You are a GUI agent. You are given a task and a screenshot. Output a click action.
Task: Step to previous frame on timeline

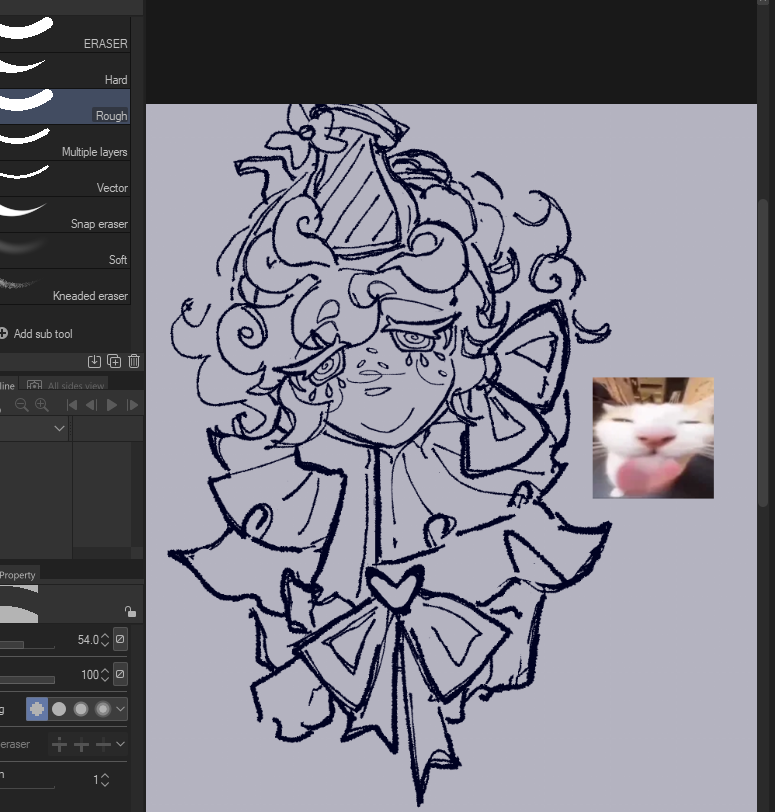pos(91,405)
